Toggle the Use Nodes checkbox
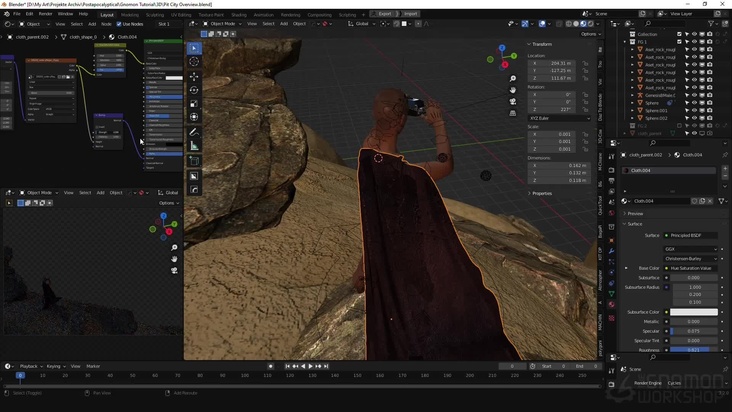Image resolution: width=732 pixels, height=412 pixels. tap(119, 24)
